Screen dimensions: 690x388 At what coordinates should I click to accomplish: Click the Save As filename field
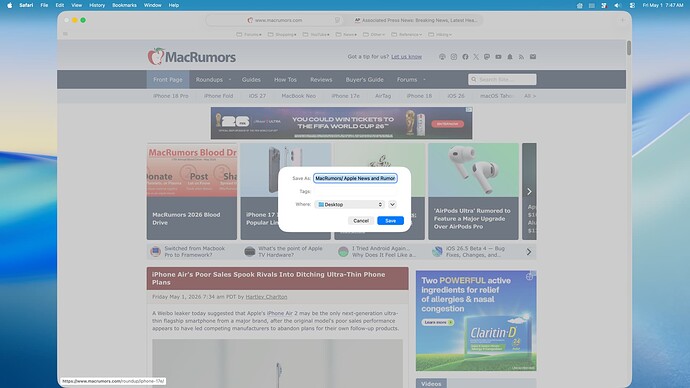(x=355, y=178)
